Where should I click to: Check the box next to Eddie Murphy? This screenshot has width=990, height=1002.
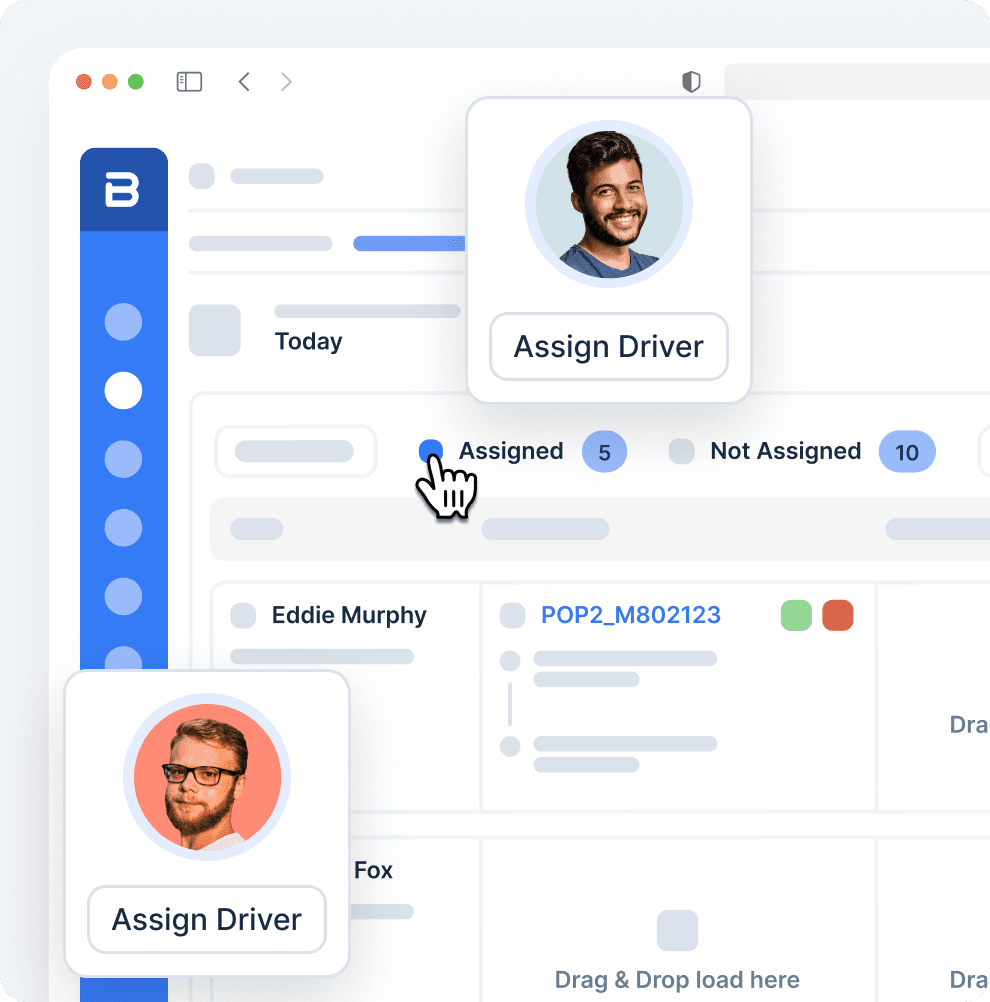243,615
